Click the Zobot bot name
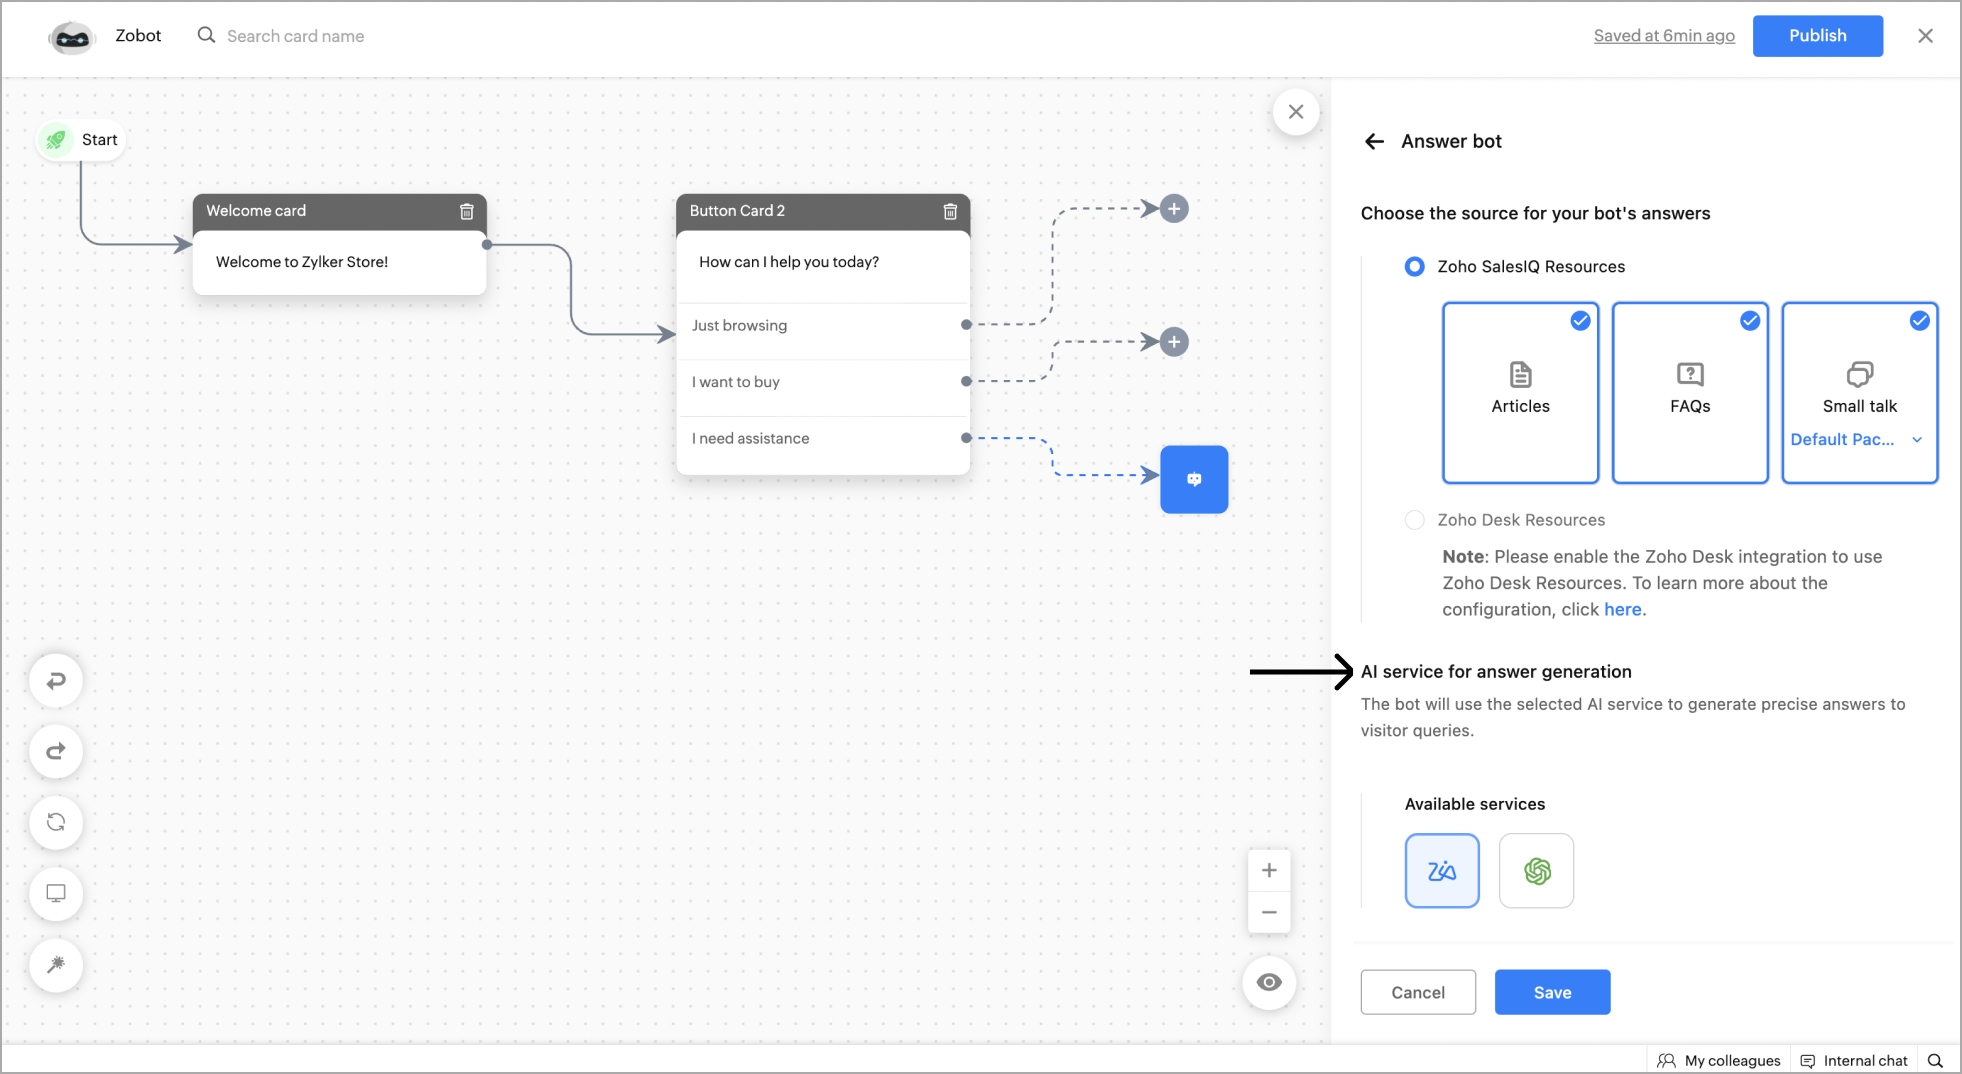The width and height of the screenshot is (1962, 1074). (138, 36)
